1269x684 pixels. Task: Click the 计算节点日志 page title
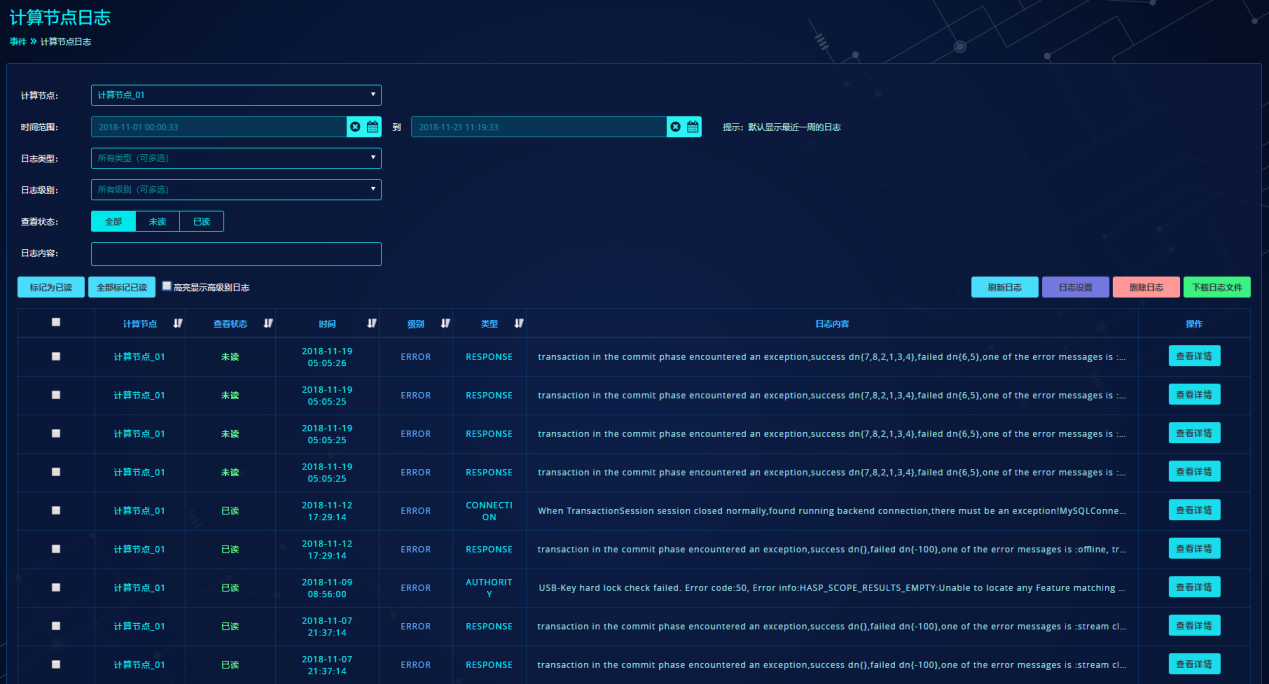pos(60,17)
